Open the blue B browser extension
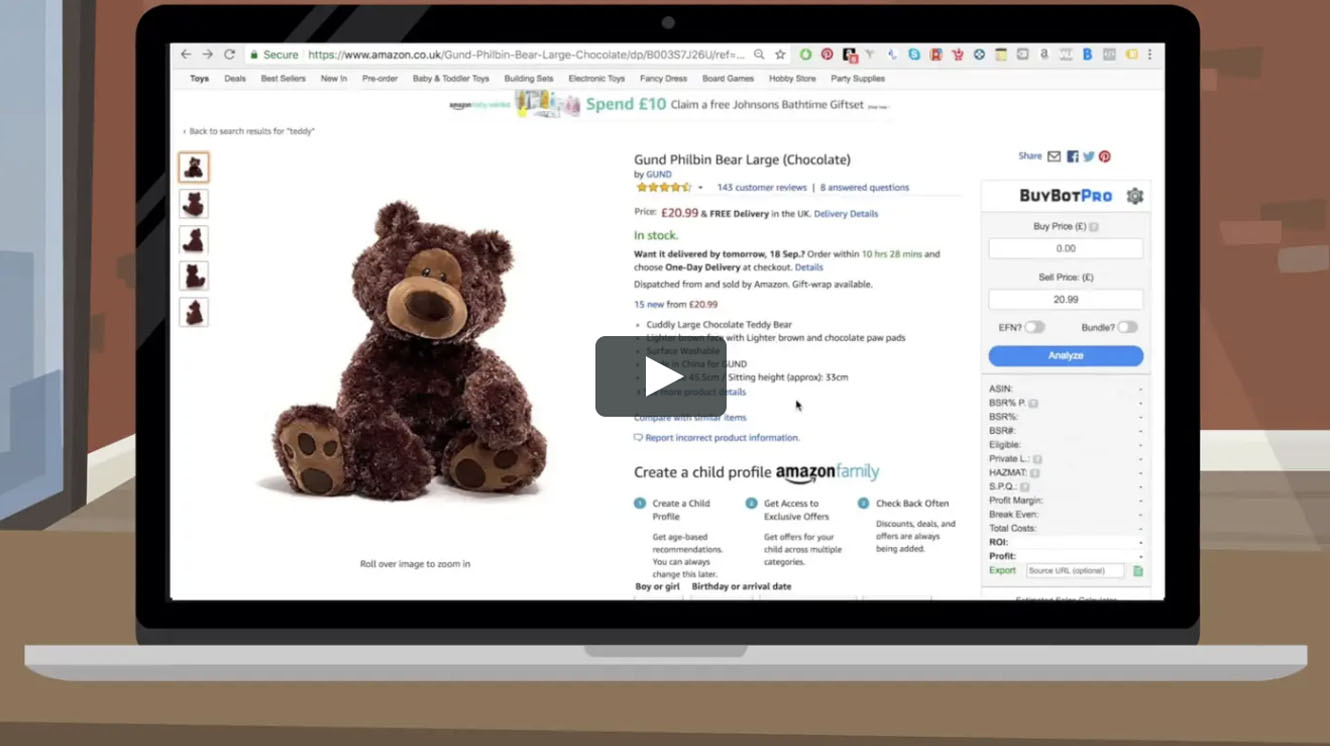 tap(1087, 55)
